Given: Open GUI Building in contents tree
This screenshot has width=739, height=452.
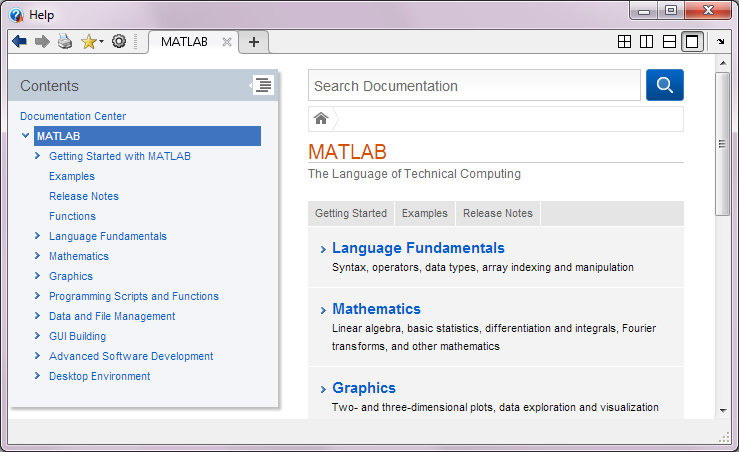Looking at the screenshot, I should (77, 336).
